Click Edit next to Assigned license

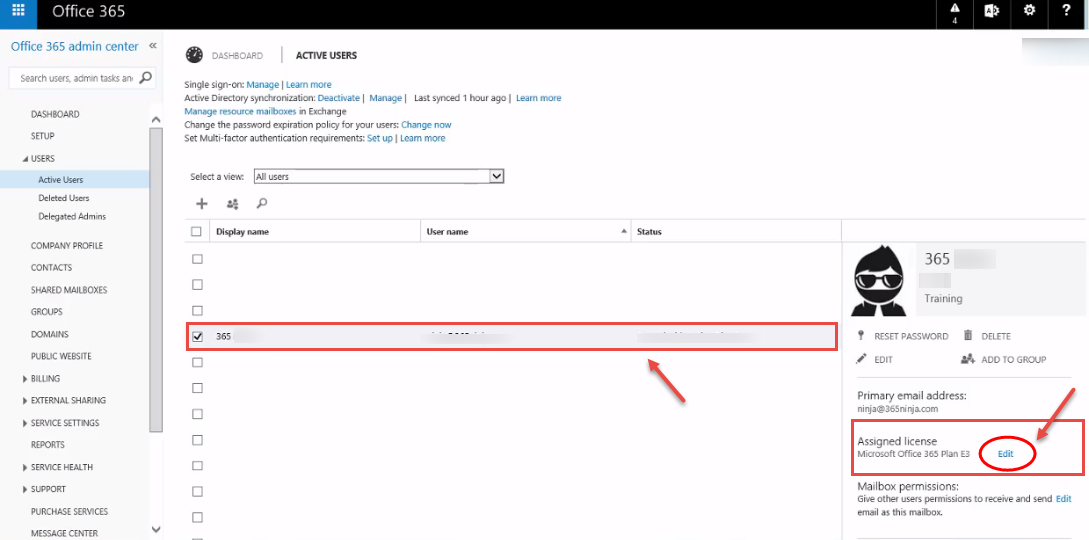coord(1006,454)
